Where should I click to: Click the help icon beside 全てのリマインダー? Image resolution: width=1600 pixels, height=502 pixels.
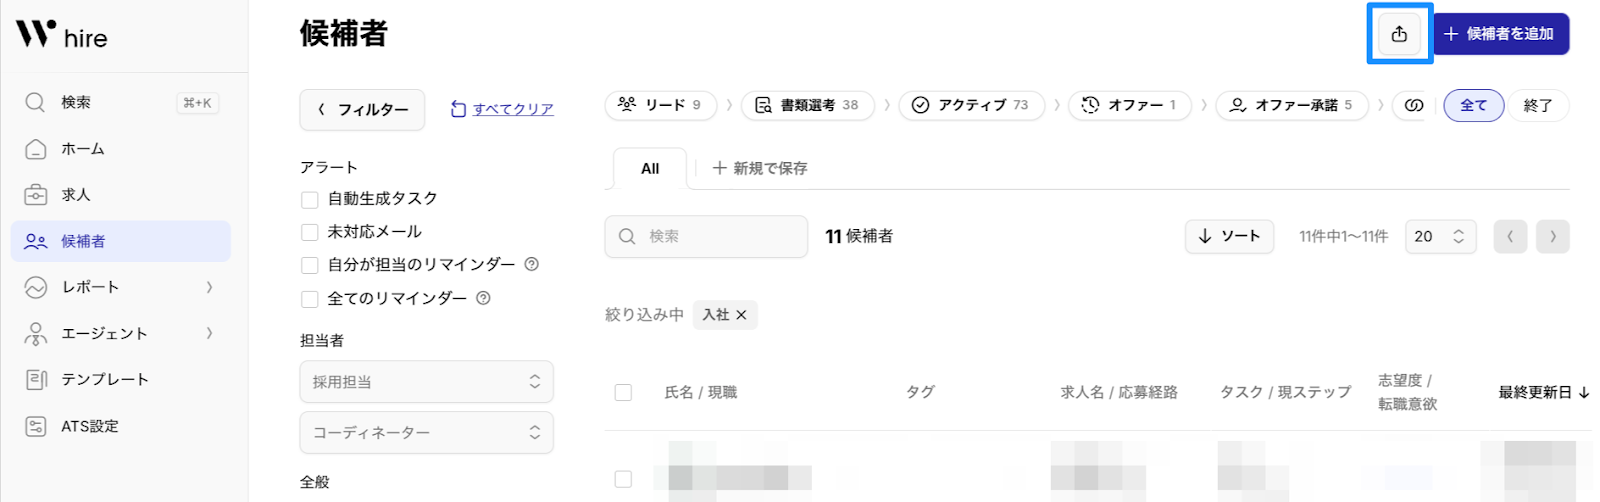tap(483, 298)
